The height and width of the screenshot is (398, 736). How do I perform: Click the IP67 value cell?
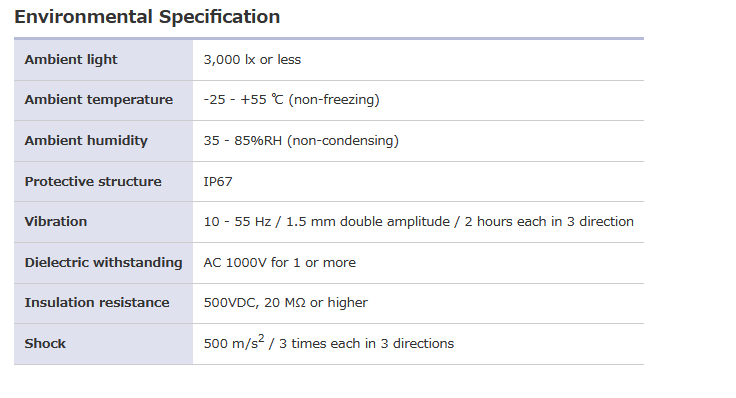point(218,181)
